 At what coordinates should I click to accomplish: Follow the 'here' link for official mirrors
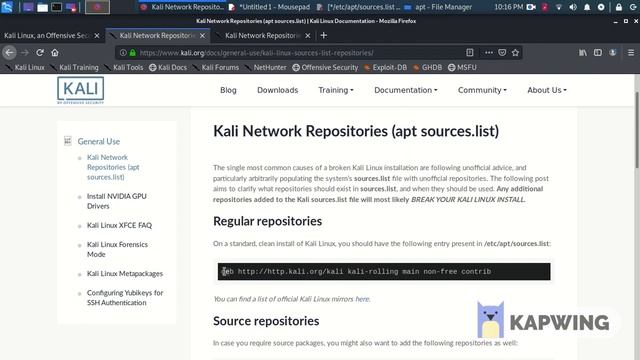click(x=362, y=299)
